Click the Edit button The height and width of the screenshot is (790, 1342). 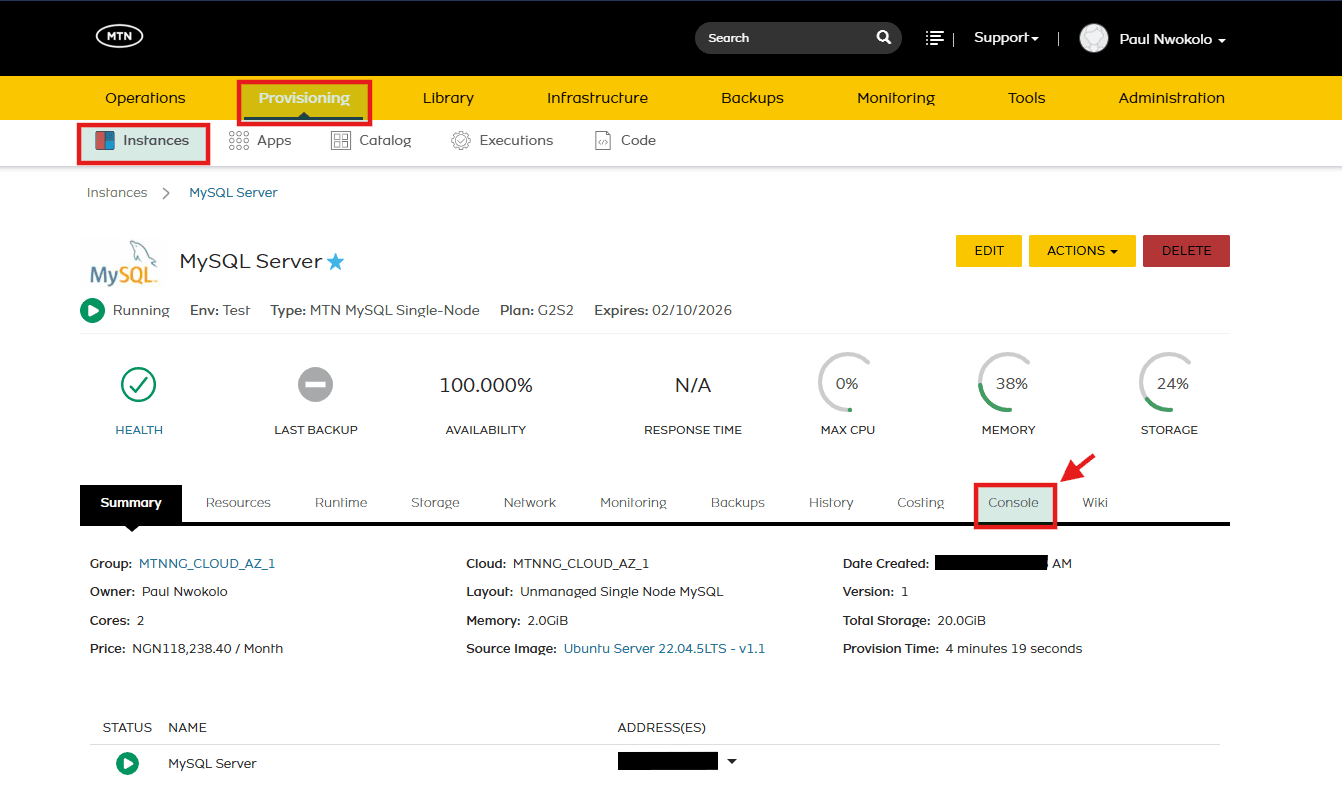point(989,251)
